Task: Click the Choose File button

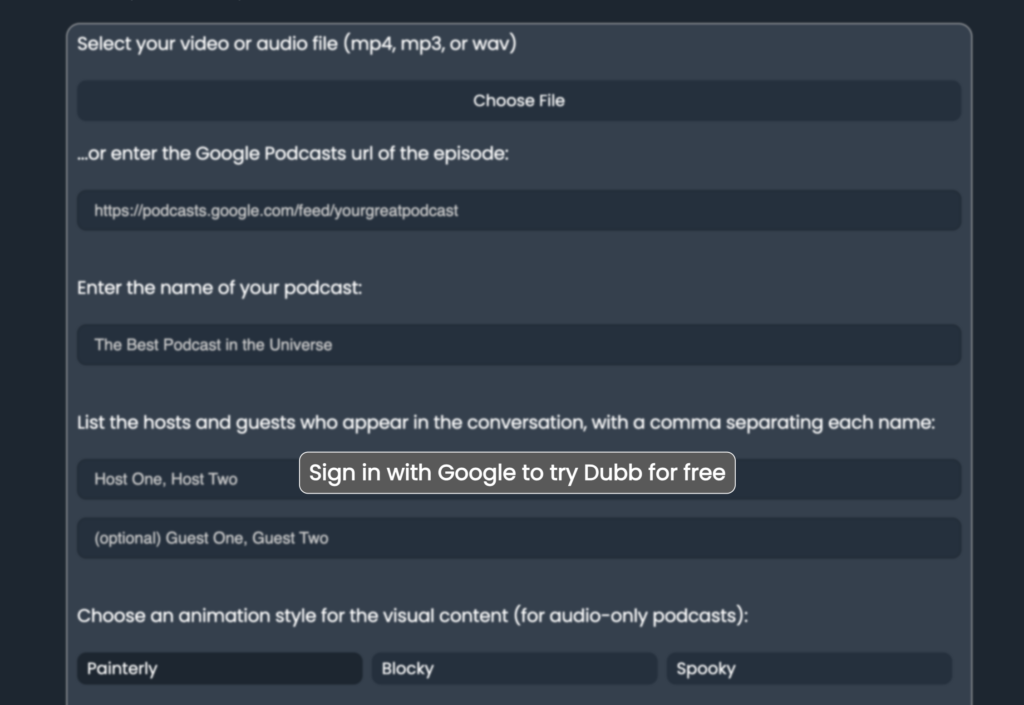Action: coord(518,101)
